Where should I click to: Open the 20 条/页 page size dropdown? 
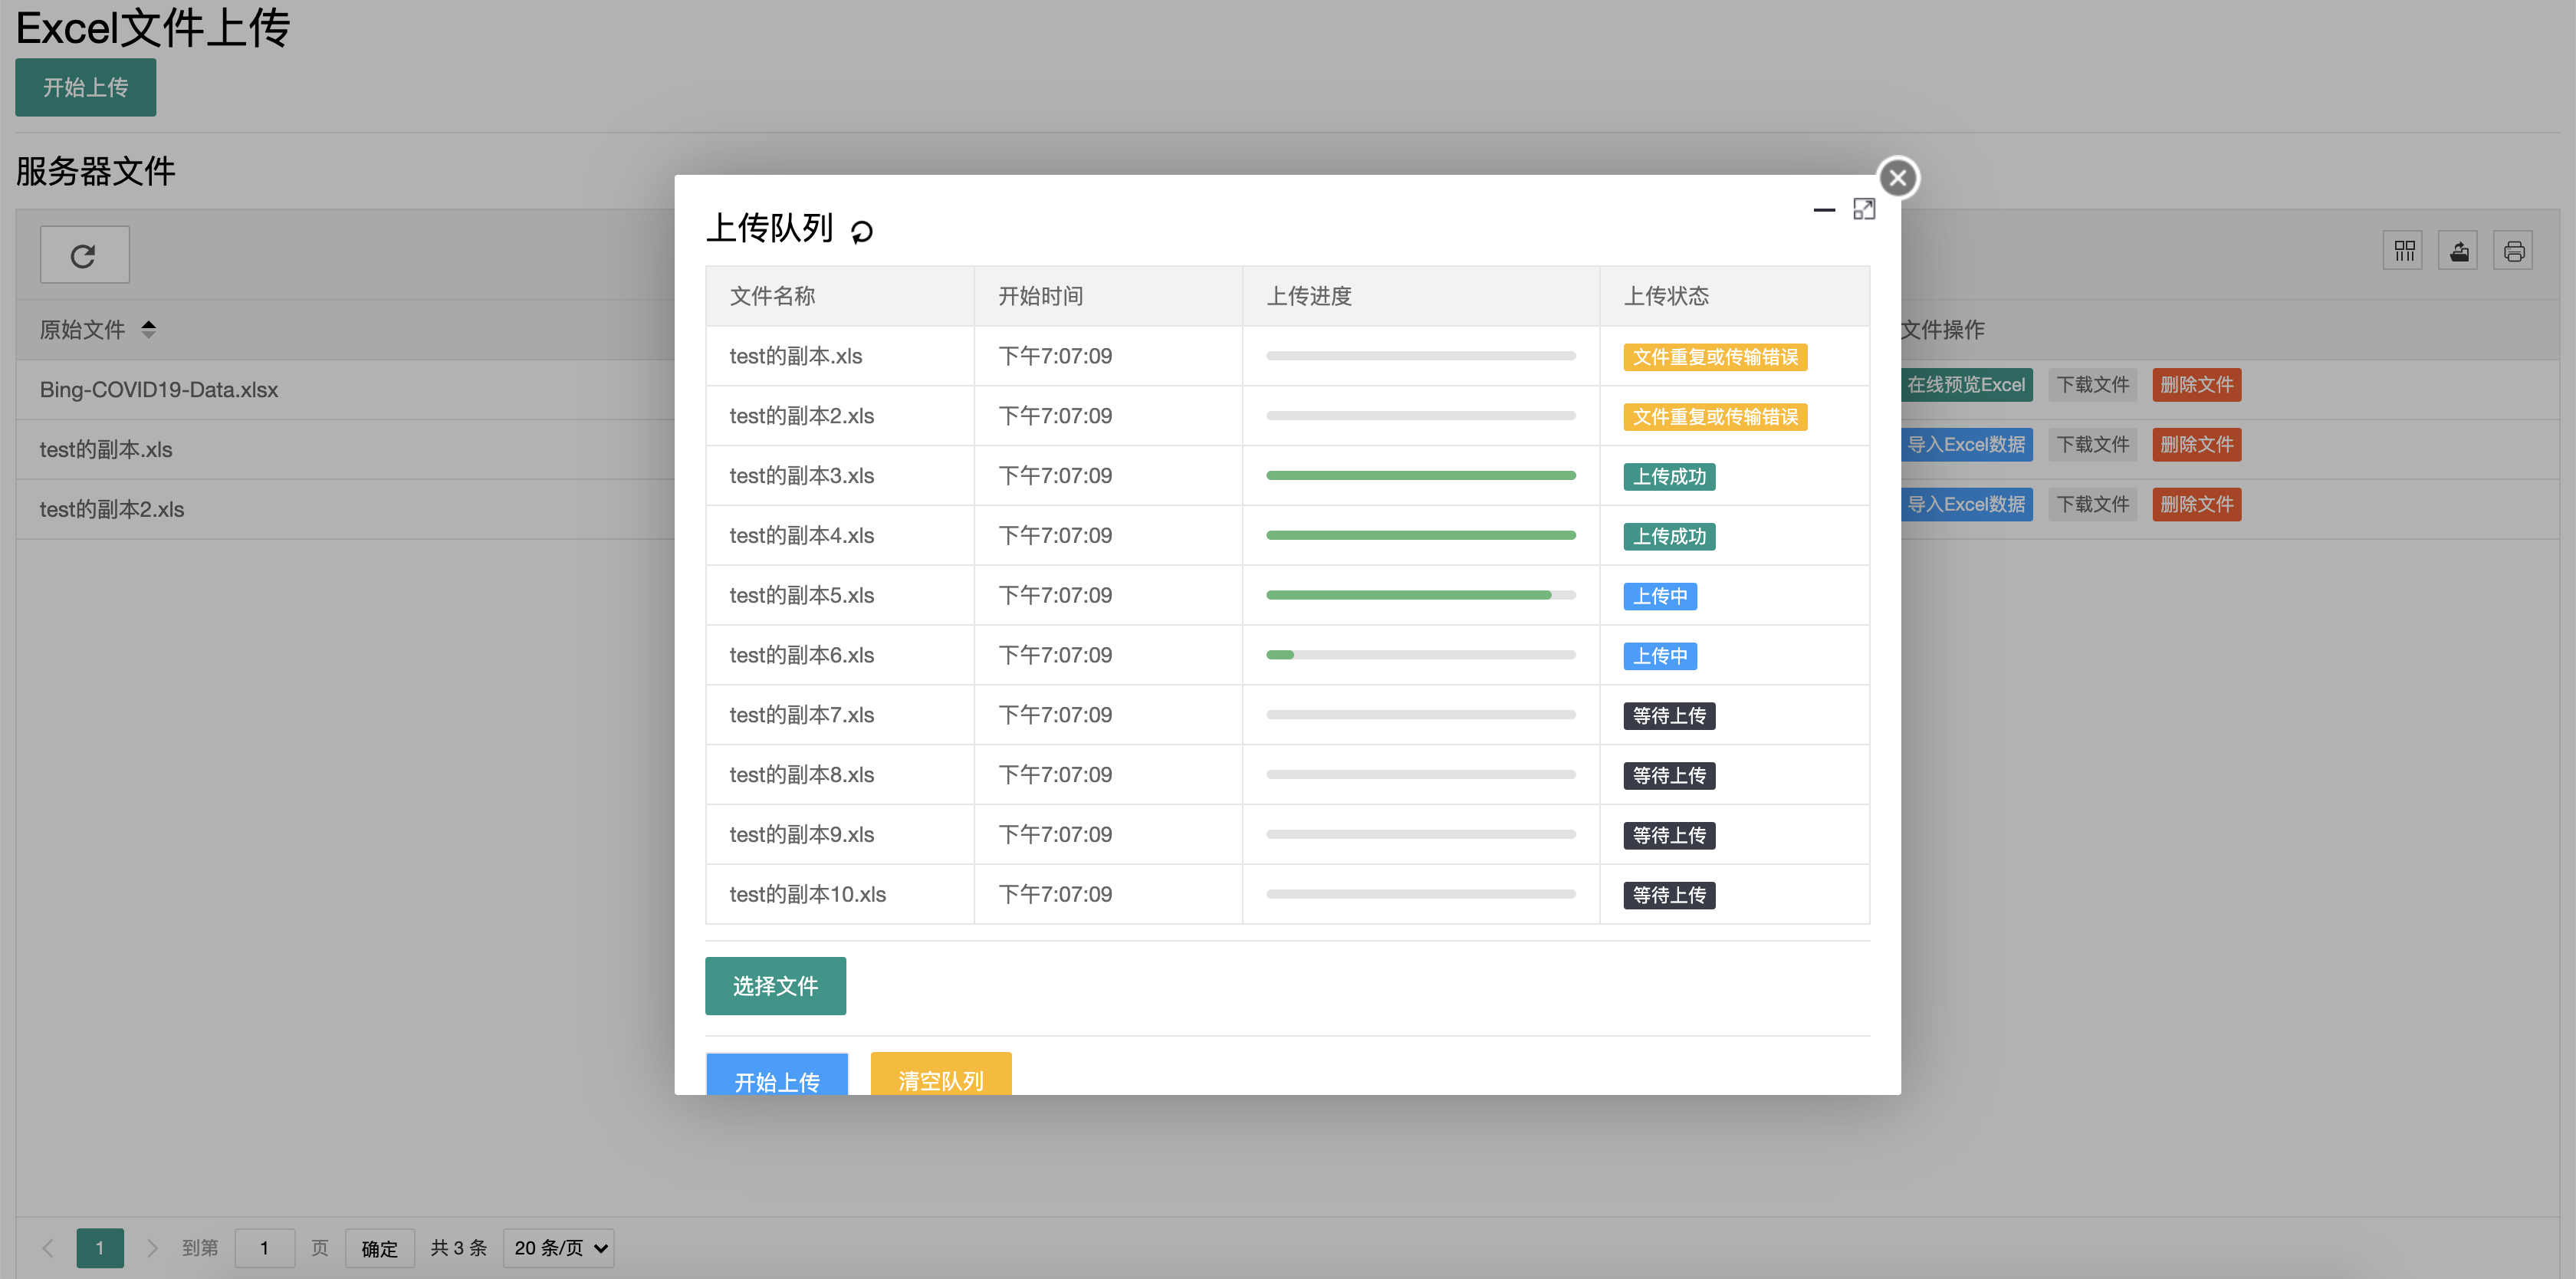(x=559, y=1248)
